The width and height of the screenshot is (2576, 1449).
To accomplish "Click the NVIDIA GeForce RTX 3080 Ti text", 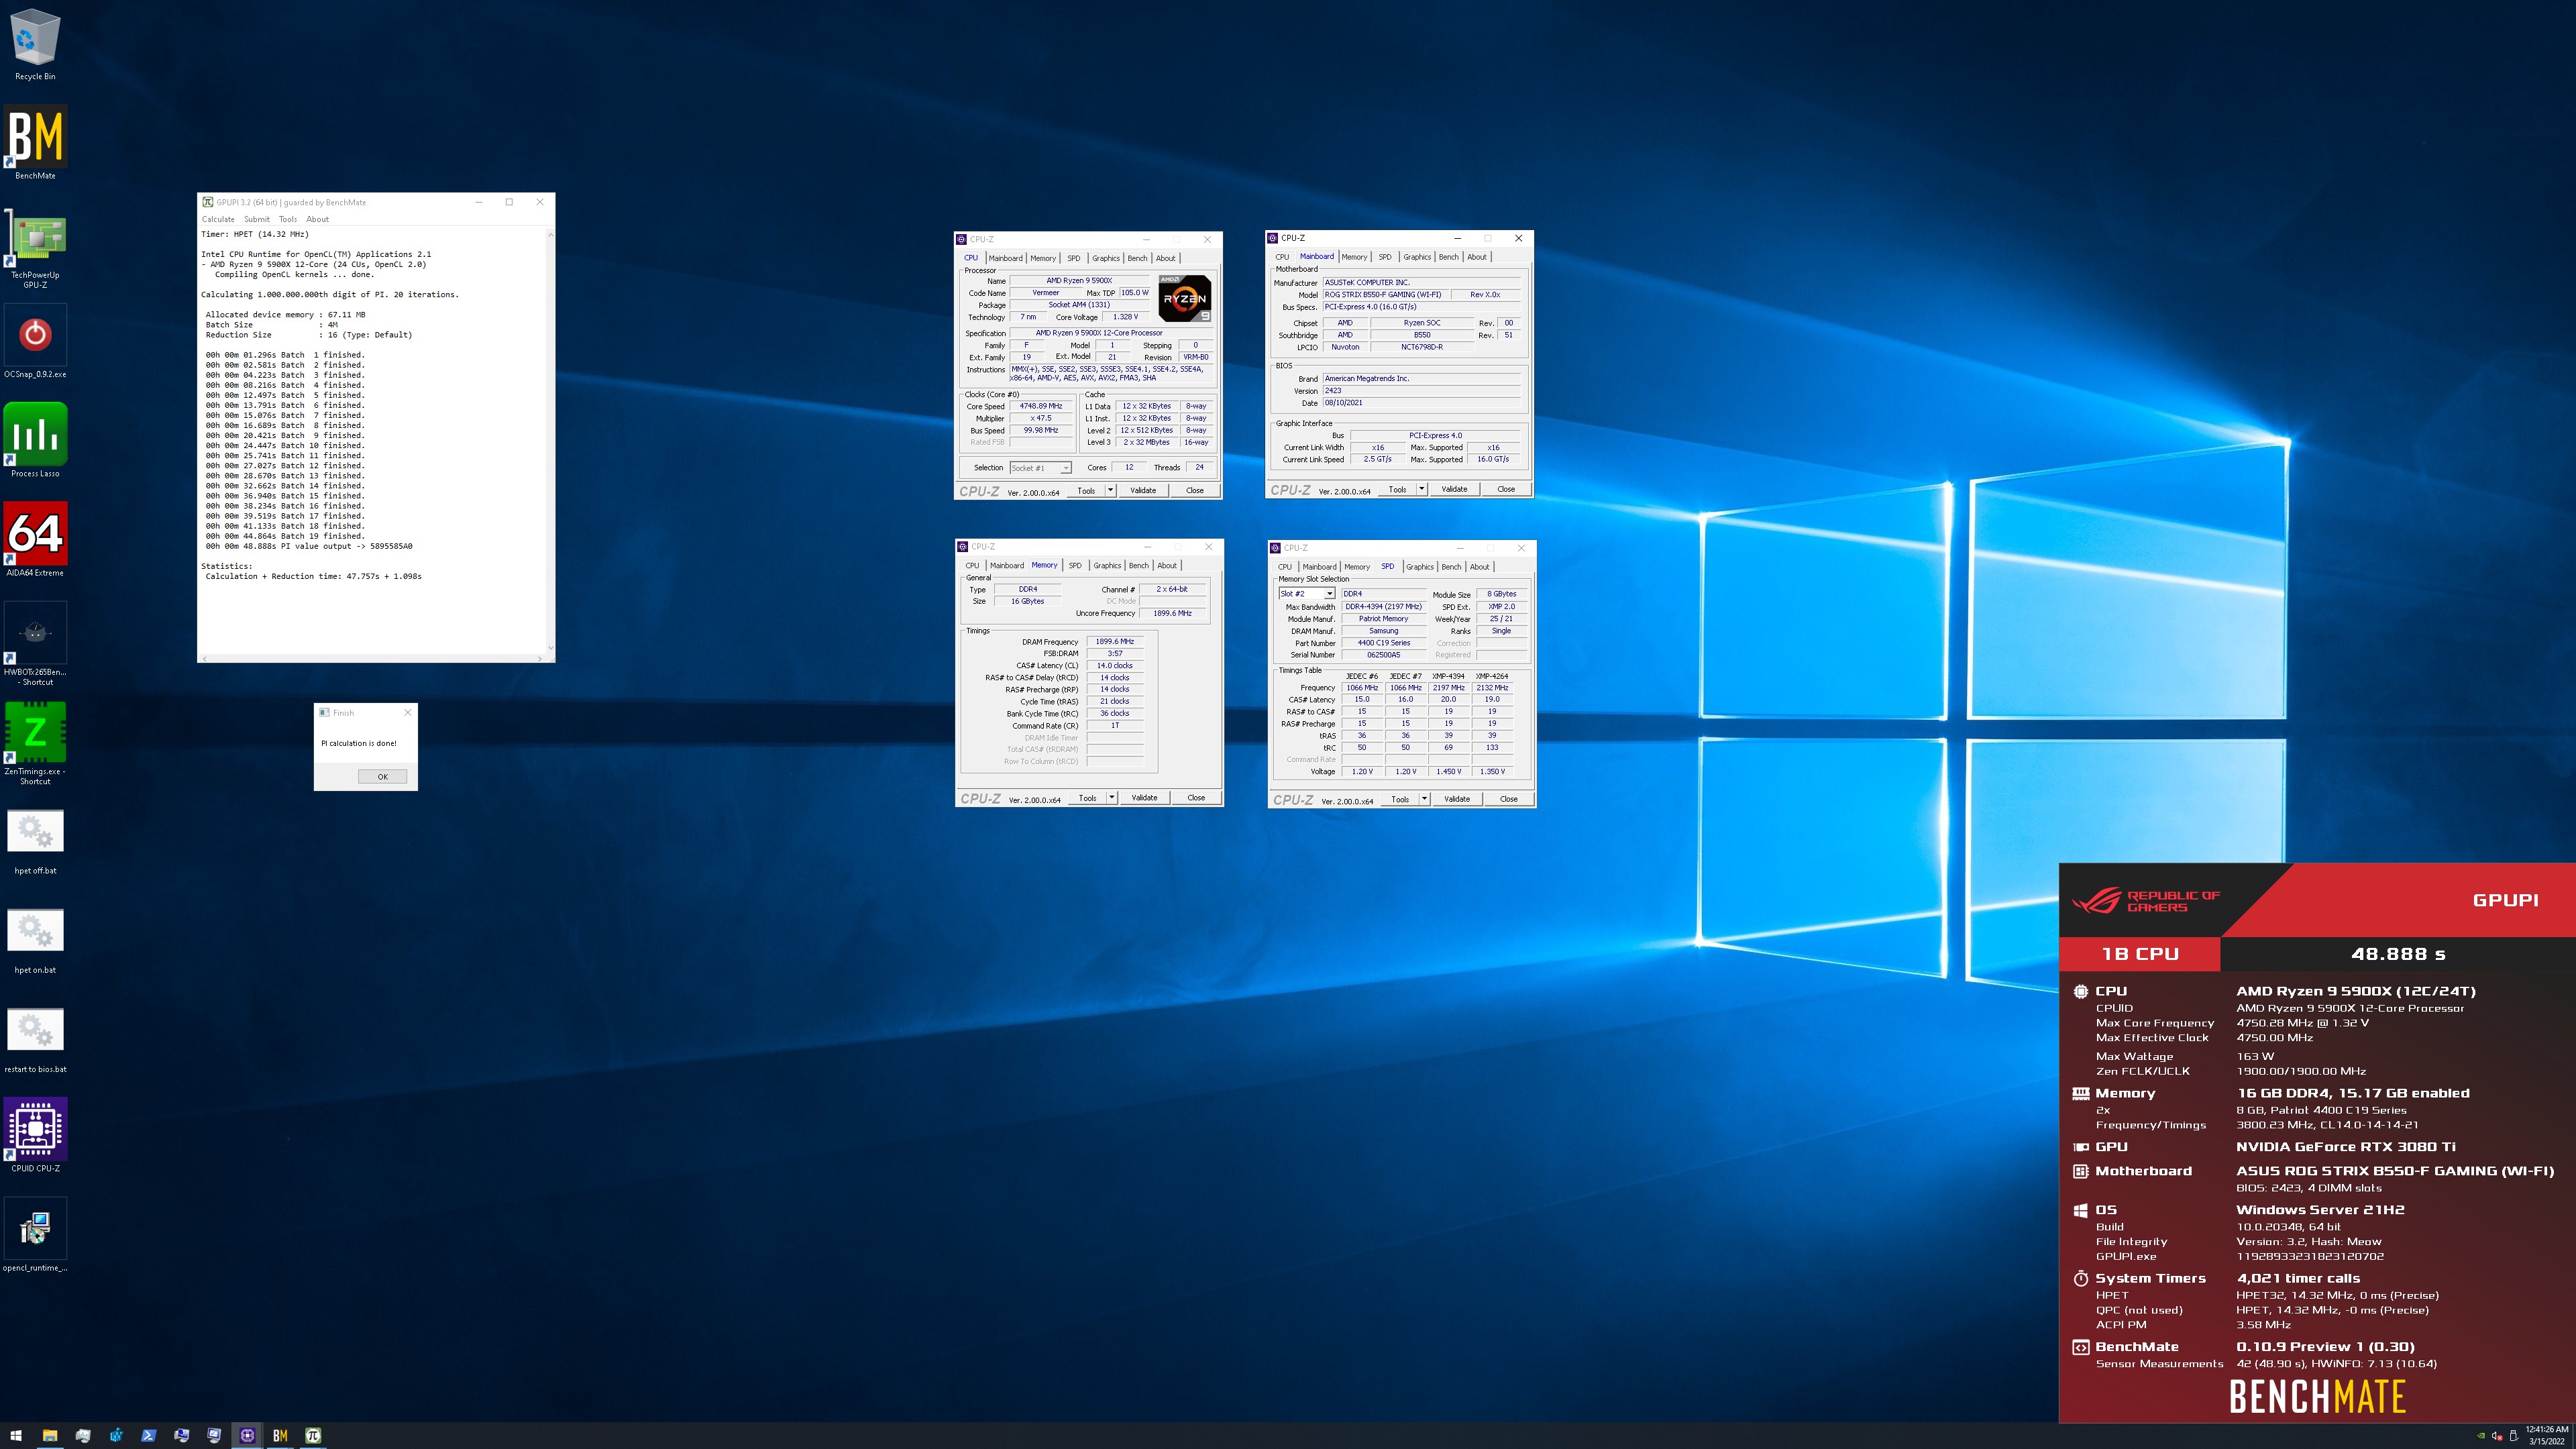I will pyautogui.click(x=2346, y=1147).
